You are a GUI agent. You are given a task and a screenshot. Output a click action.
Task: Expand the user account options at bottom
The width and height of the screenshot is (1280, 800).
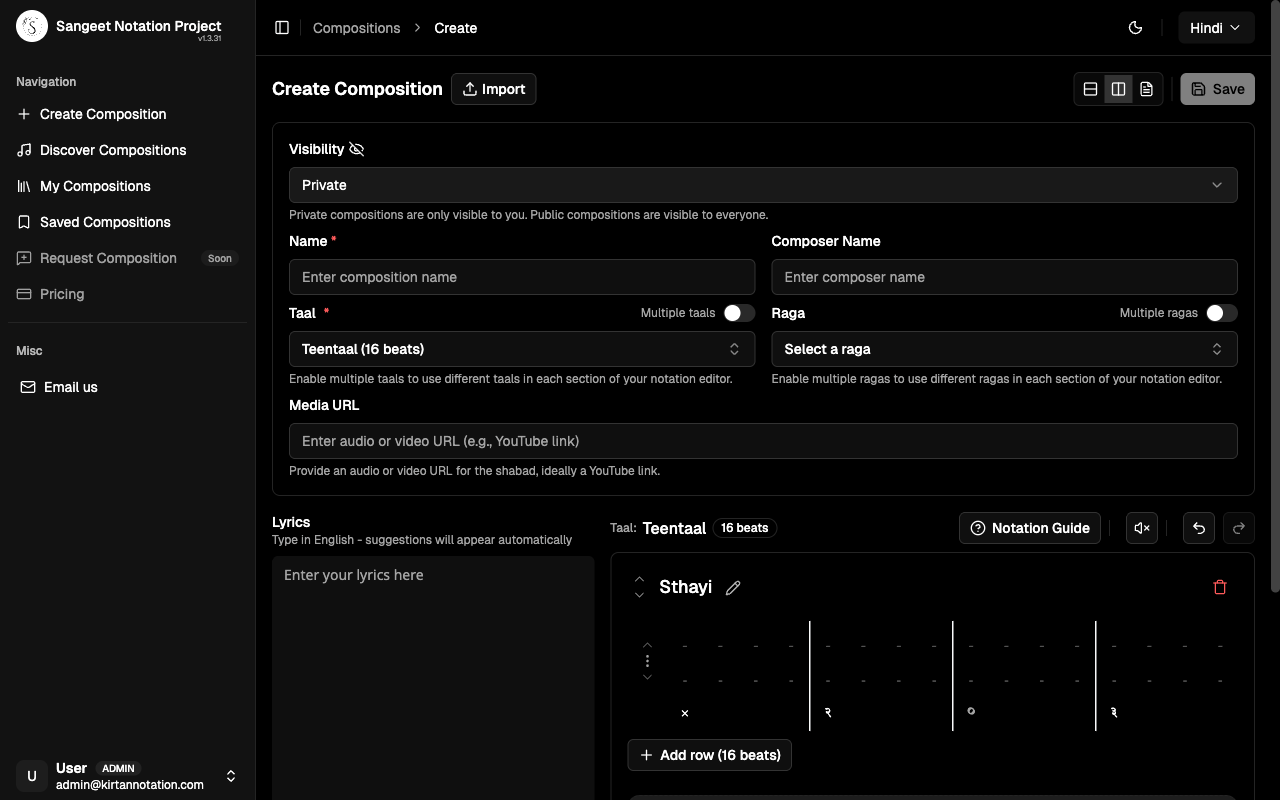point(231,775)
